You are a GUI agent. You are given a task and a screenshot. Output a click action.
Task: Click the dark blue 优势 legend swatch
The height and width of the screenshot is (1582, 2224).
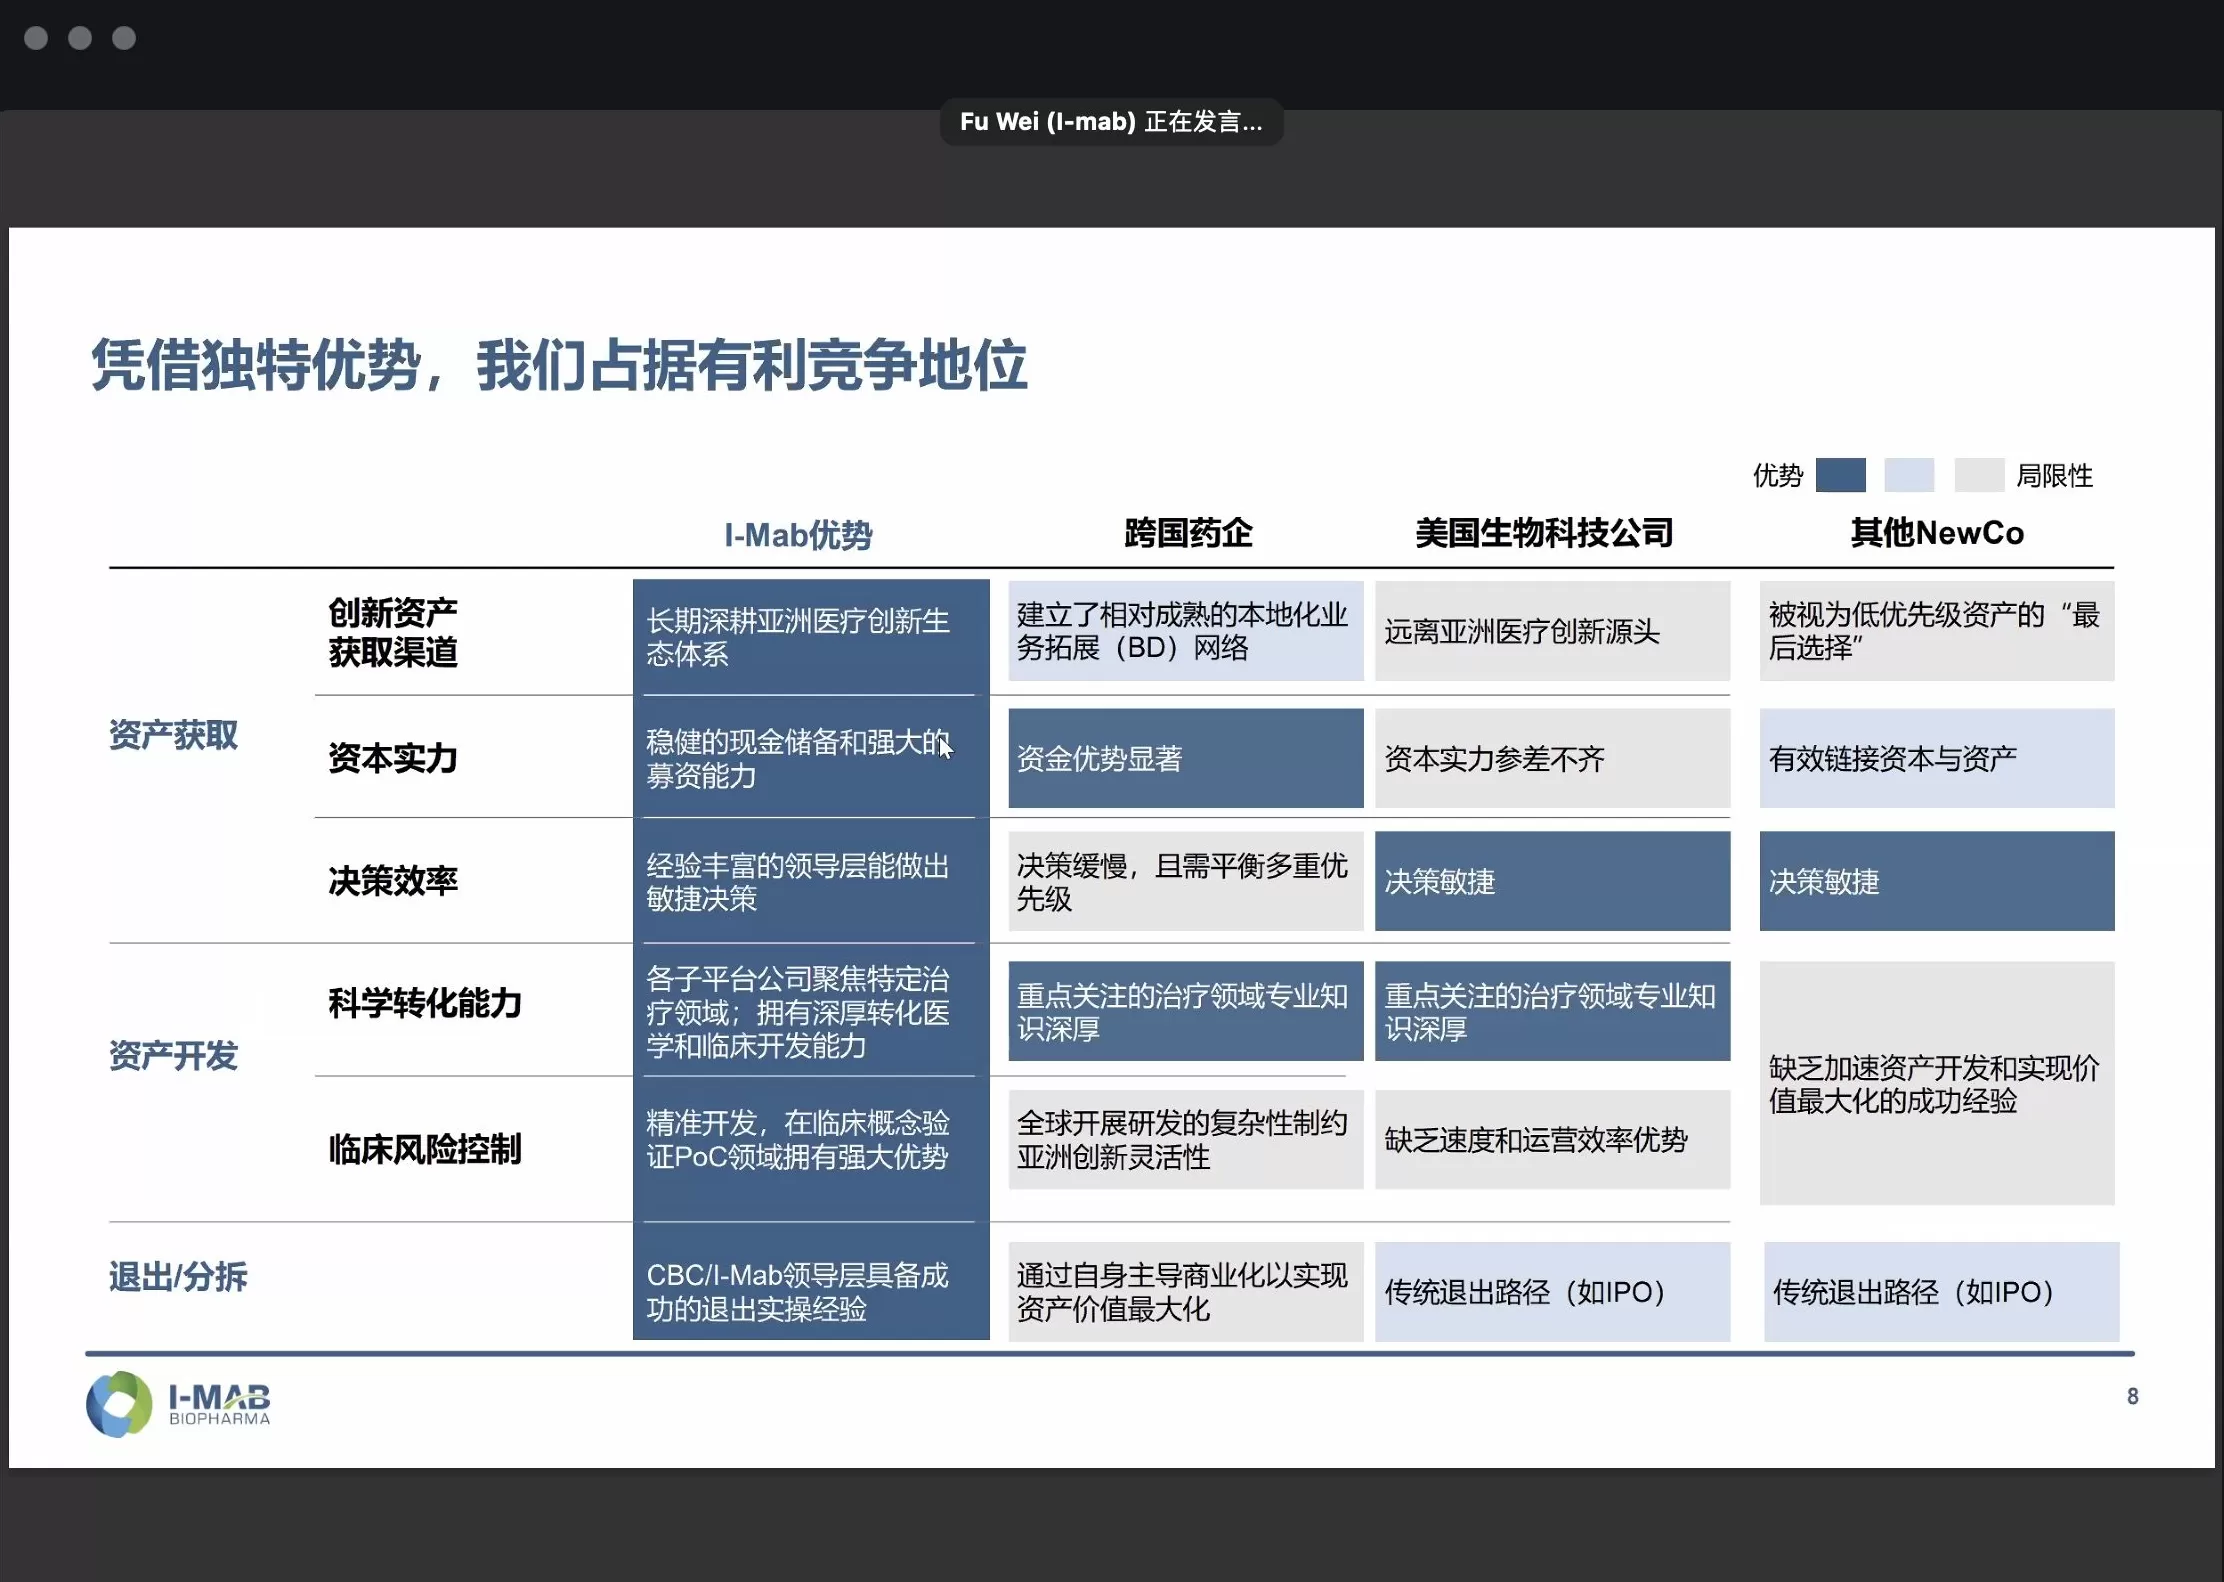(1840, 475)
